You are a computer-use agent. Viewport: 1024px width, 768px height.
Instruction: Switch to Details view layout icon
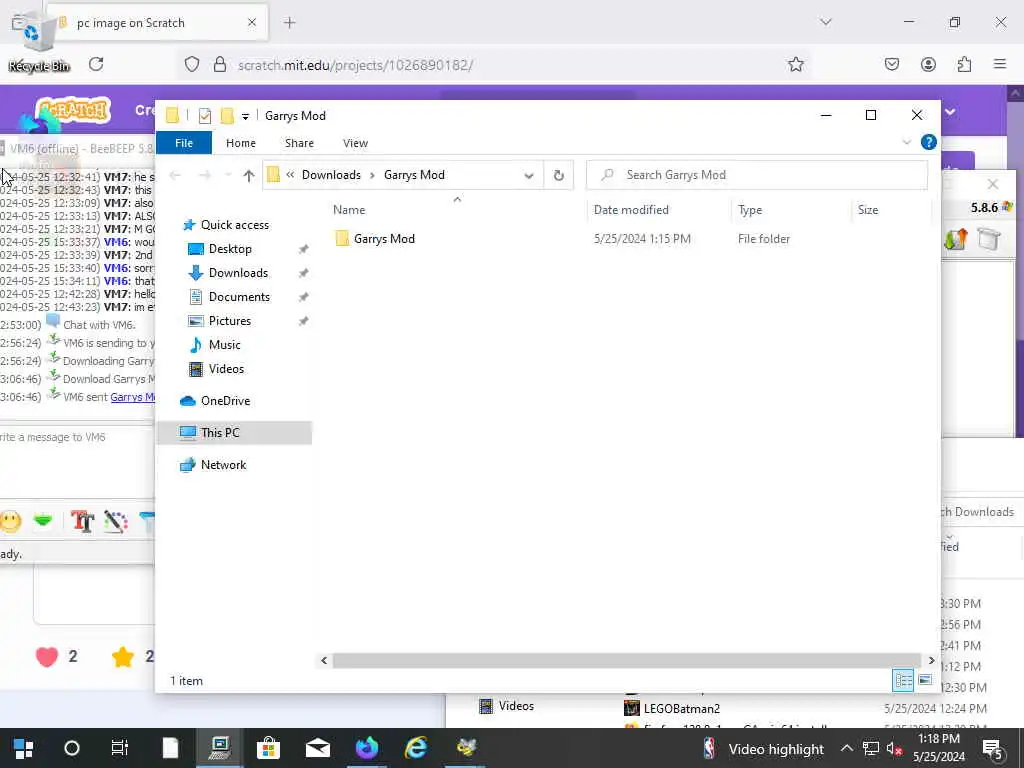[x=903, y=680]
